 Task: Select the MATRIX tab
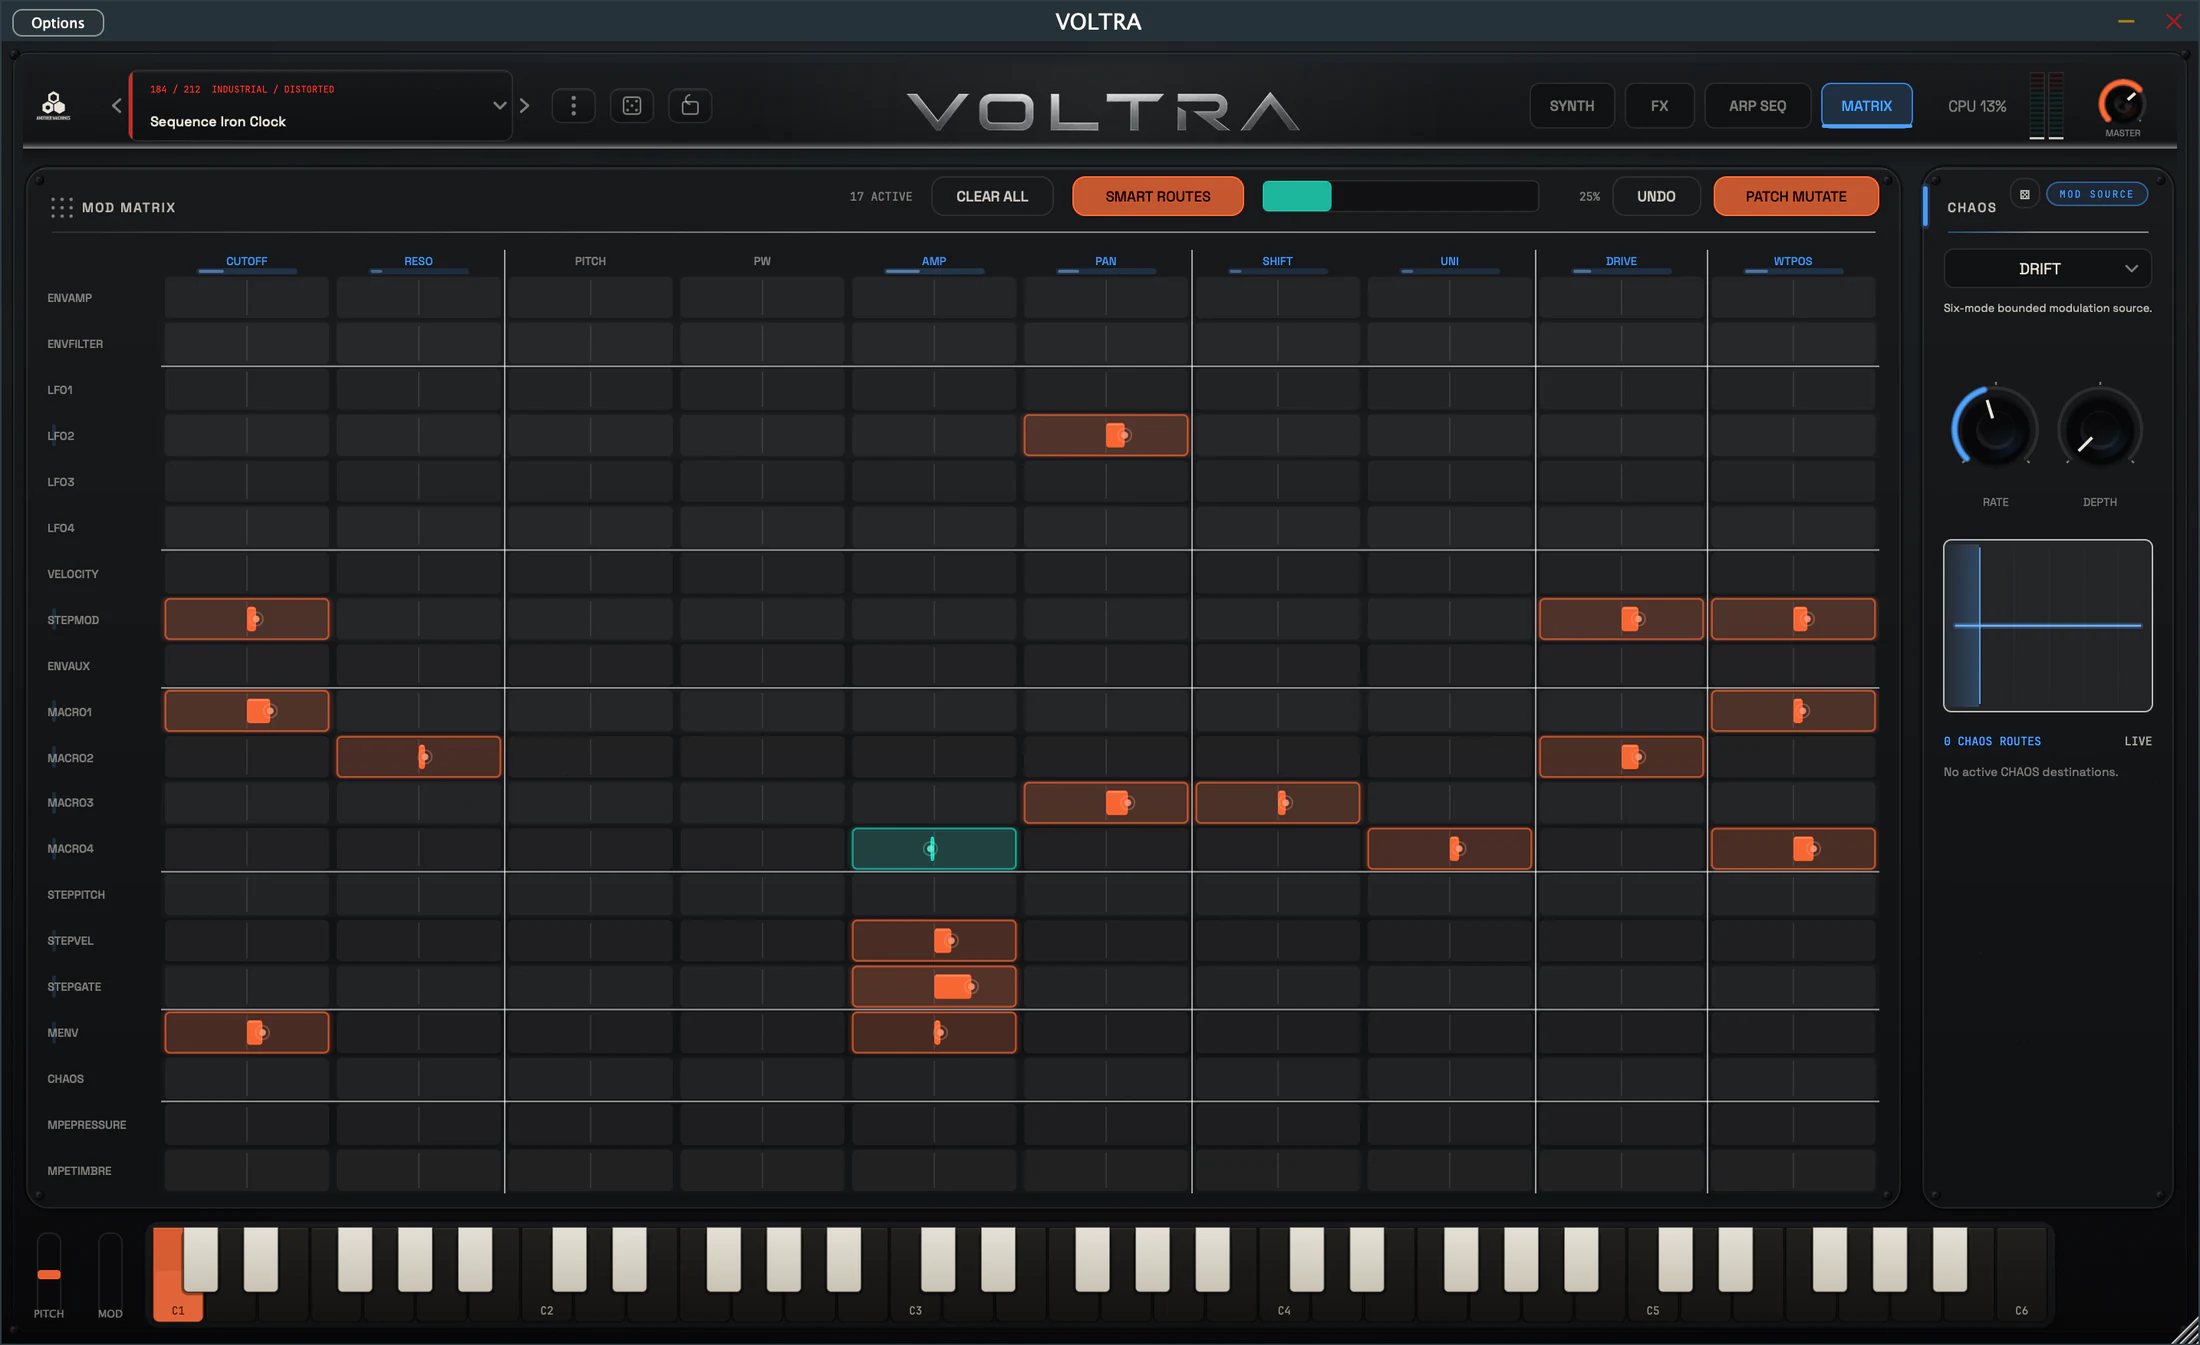coord(1866,105)
